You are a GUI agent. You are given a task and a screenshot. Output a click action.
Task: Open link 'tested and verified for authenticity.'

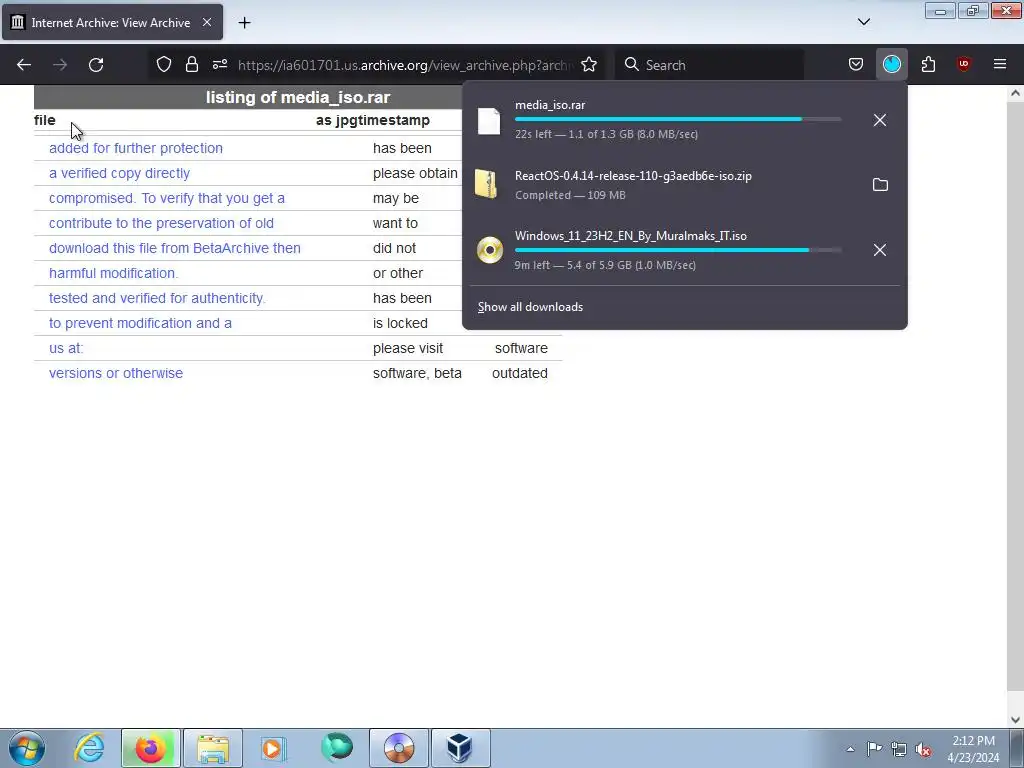(x=157, y=298)
